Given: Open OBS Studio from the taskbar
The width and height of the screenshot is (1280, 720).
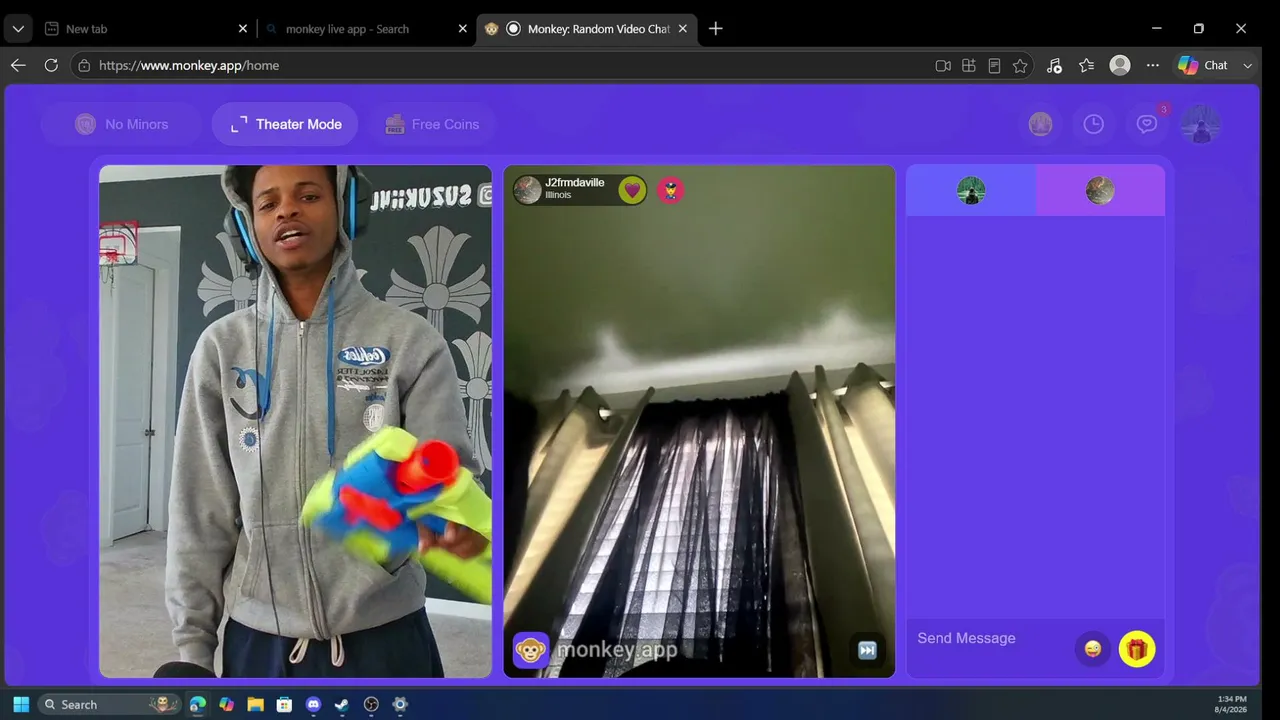Looking at the screenshot, I should [371, 704].
